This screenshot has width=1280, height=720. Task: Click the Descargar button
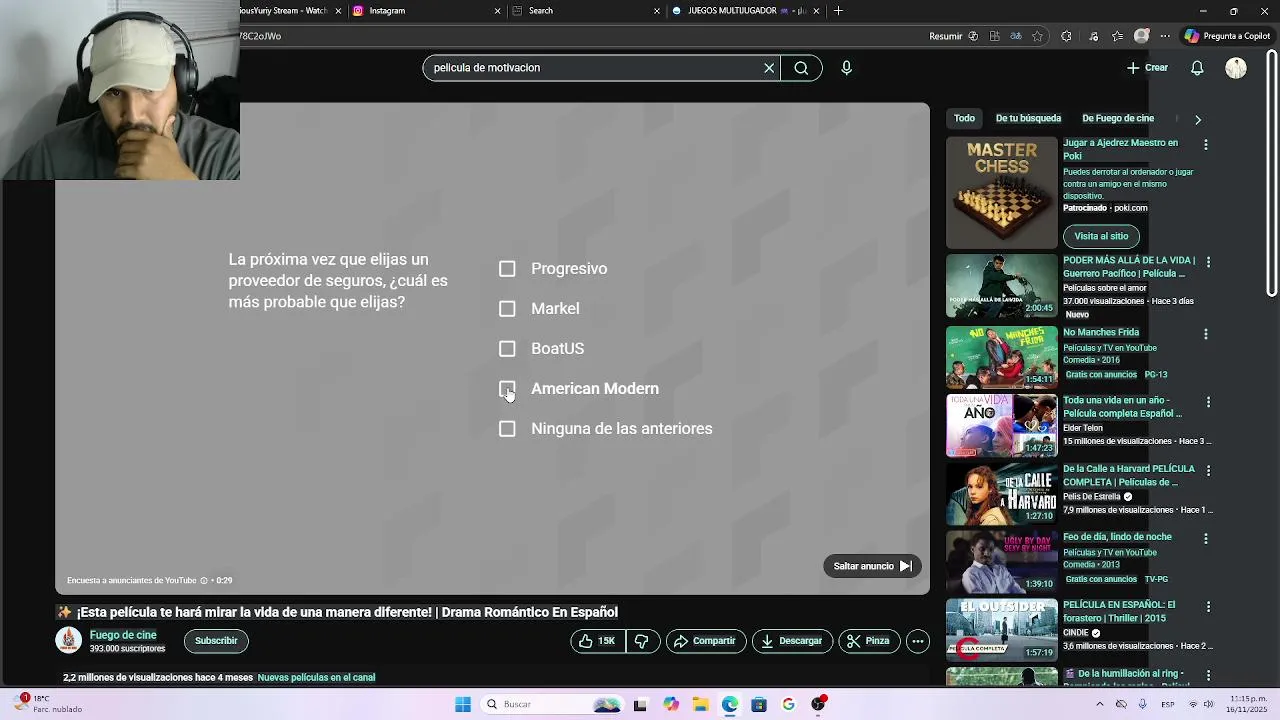click(x=792, y=641)
